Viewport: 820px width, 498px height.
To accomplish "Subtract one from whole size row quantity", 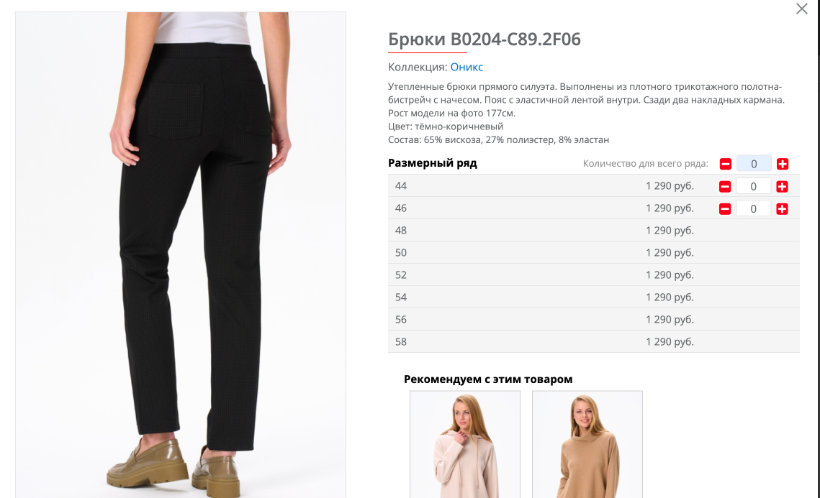I will click(x=725, y=164).
